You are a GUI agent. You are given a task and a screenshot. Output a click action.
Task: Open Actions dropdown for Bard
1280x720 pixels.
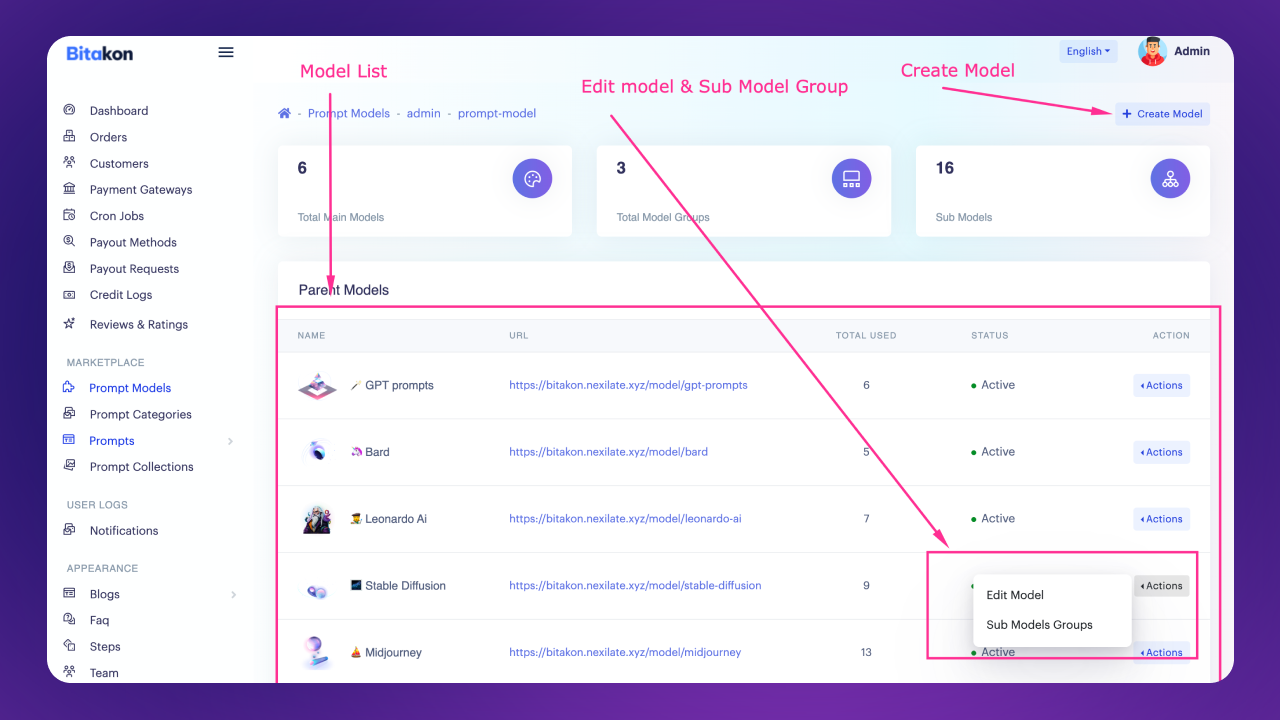(1161, 452)
